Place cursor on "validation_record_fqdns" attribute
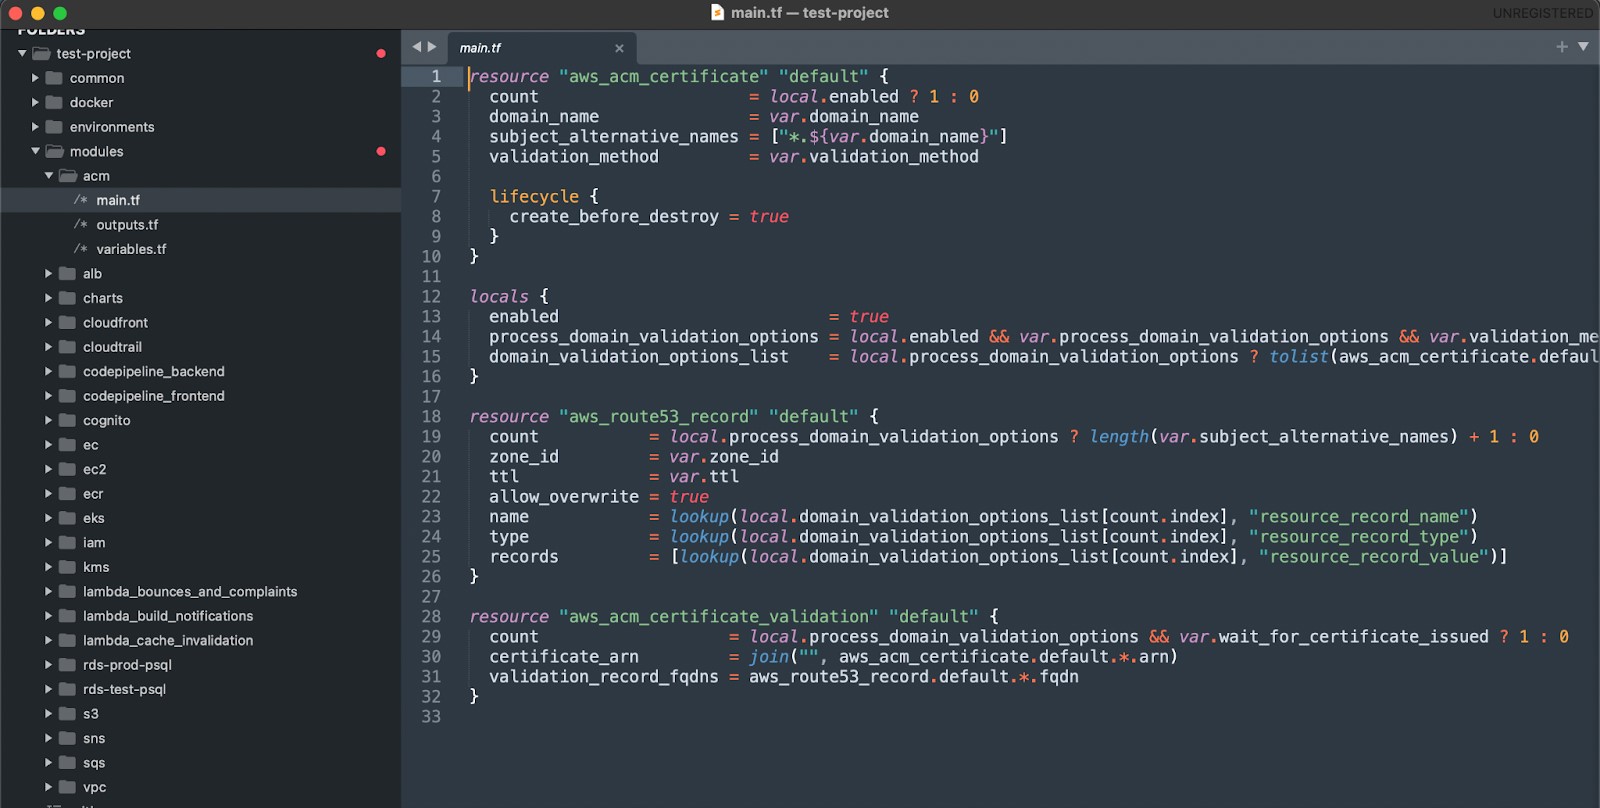Viewport: 1600px width, 808px height. pos(604,677)
